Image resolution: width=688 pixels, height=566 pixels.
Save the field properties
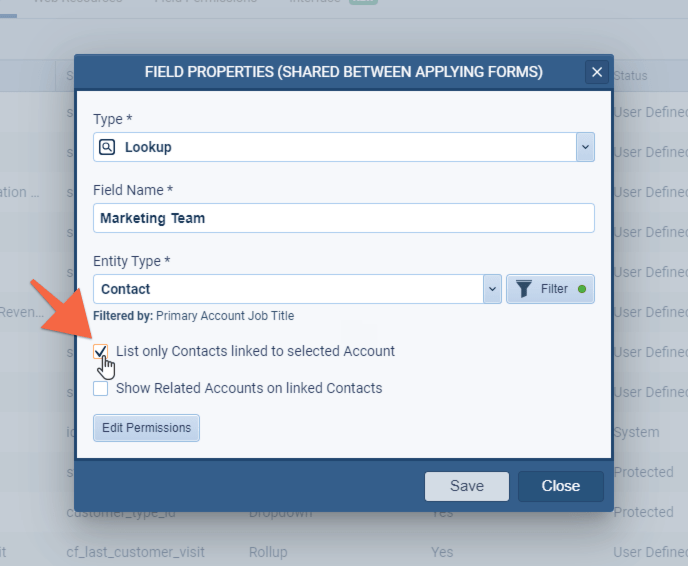pos(467,486)
